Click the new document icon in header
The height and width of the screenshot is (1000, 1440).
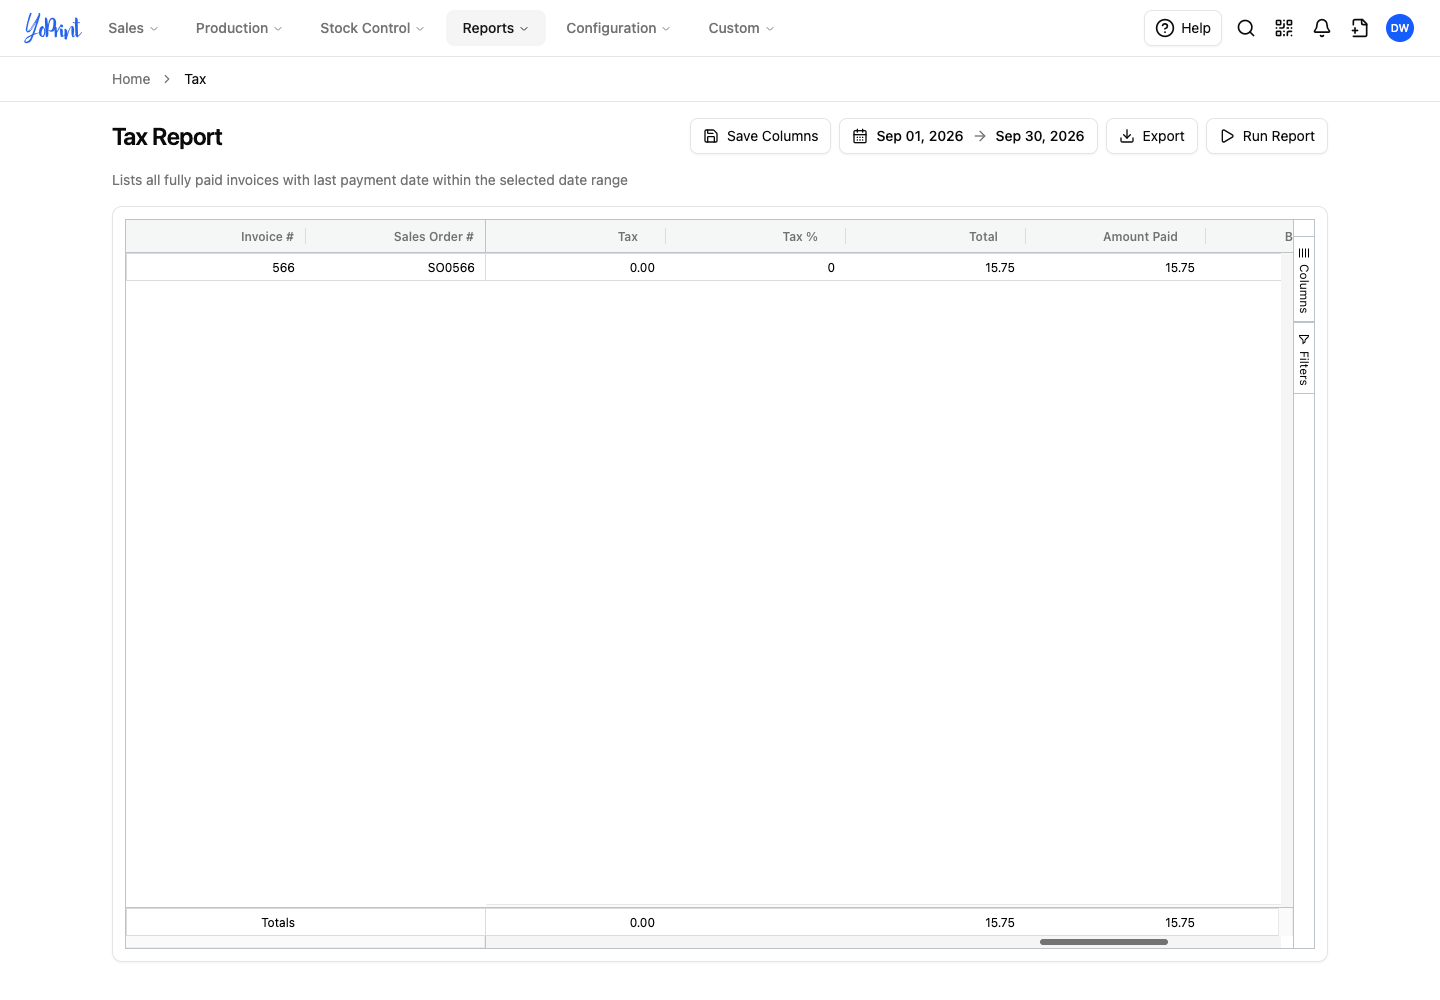(x=1360, y=28)
